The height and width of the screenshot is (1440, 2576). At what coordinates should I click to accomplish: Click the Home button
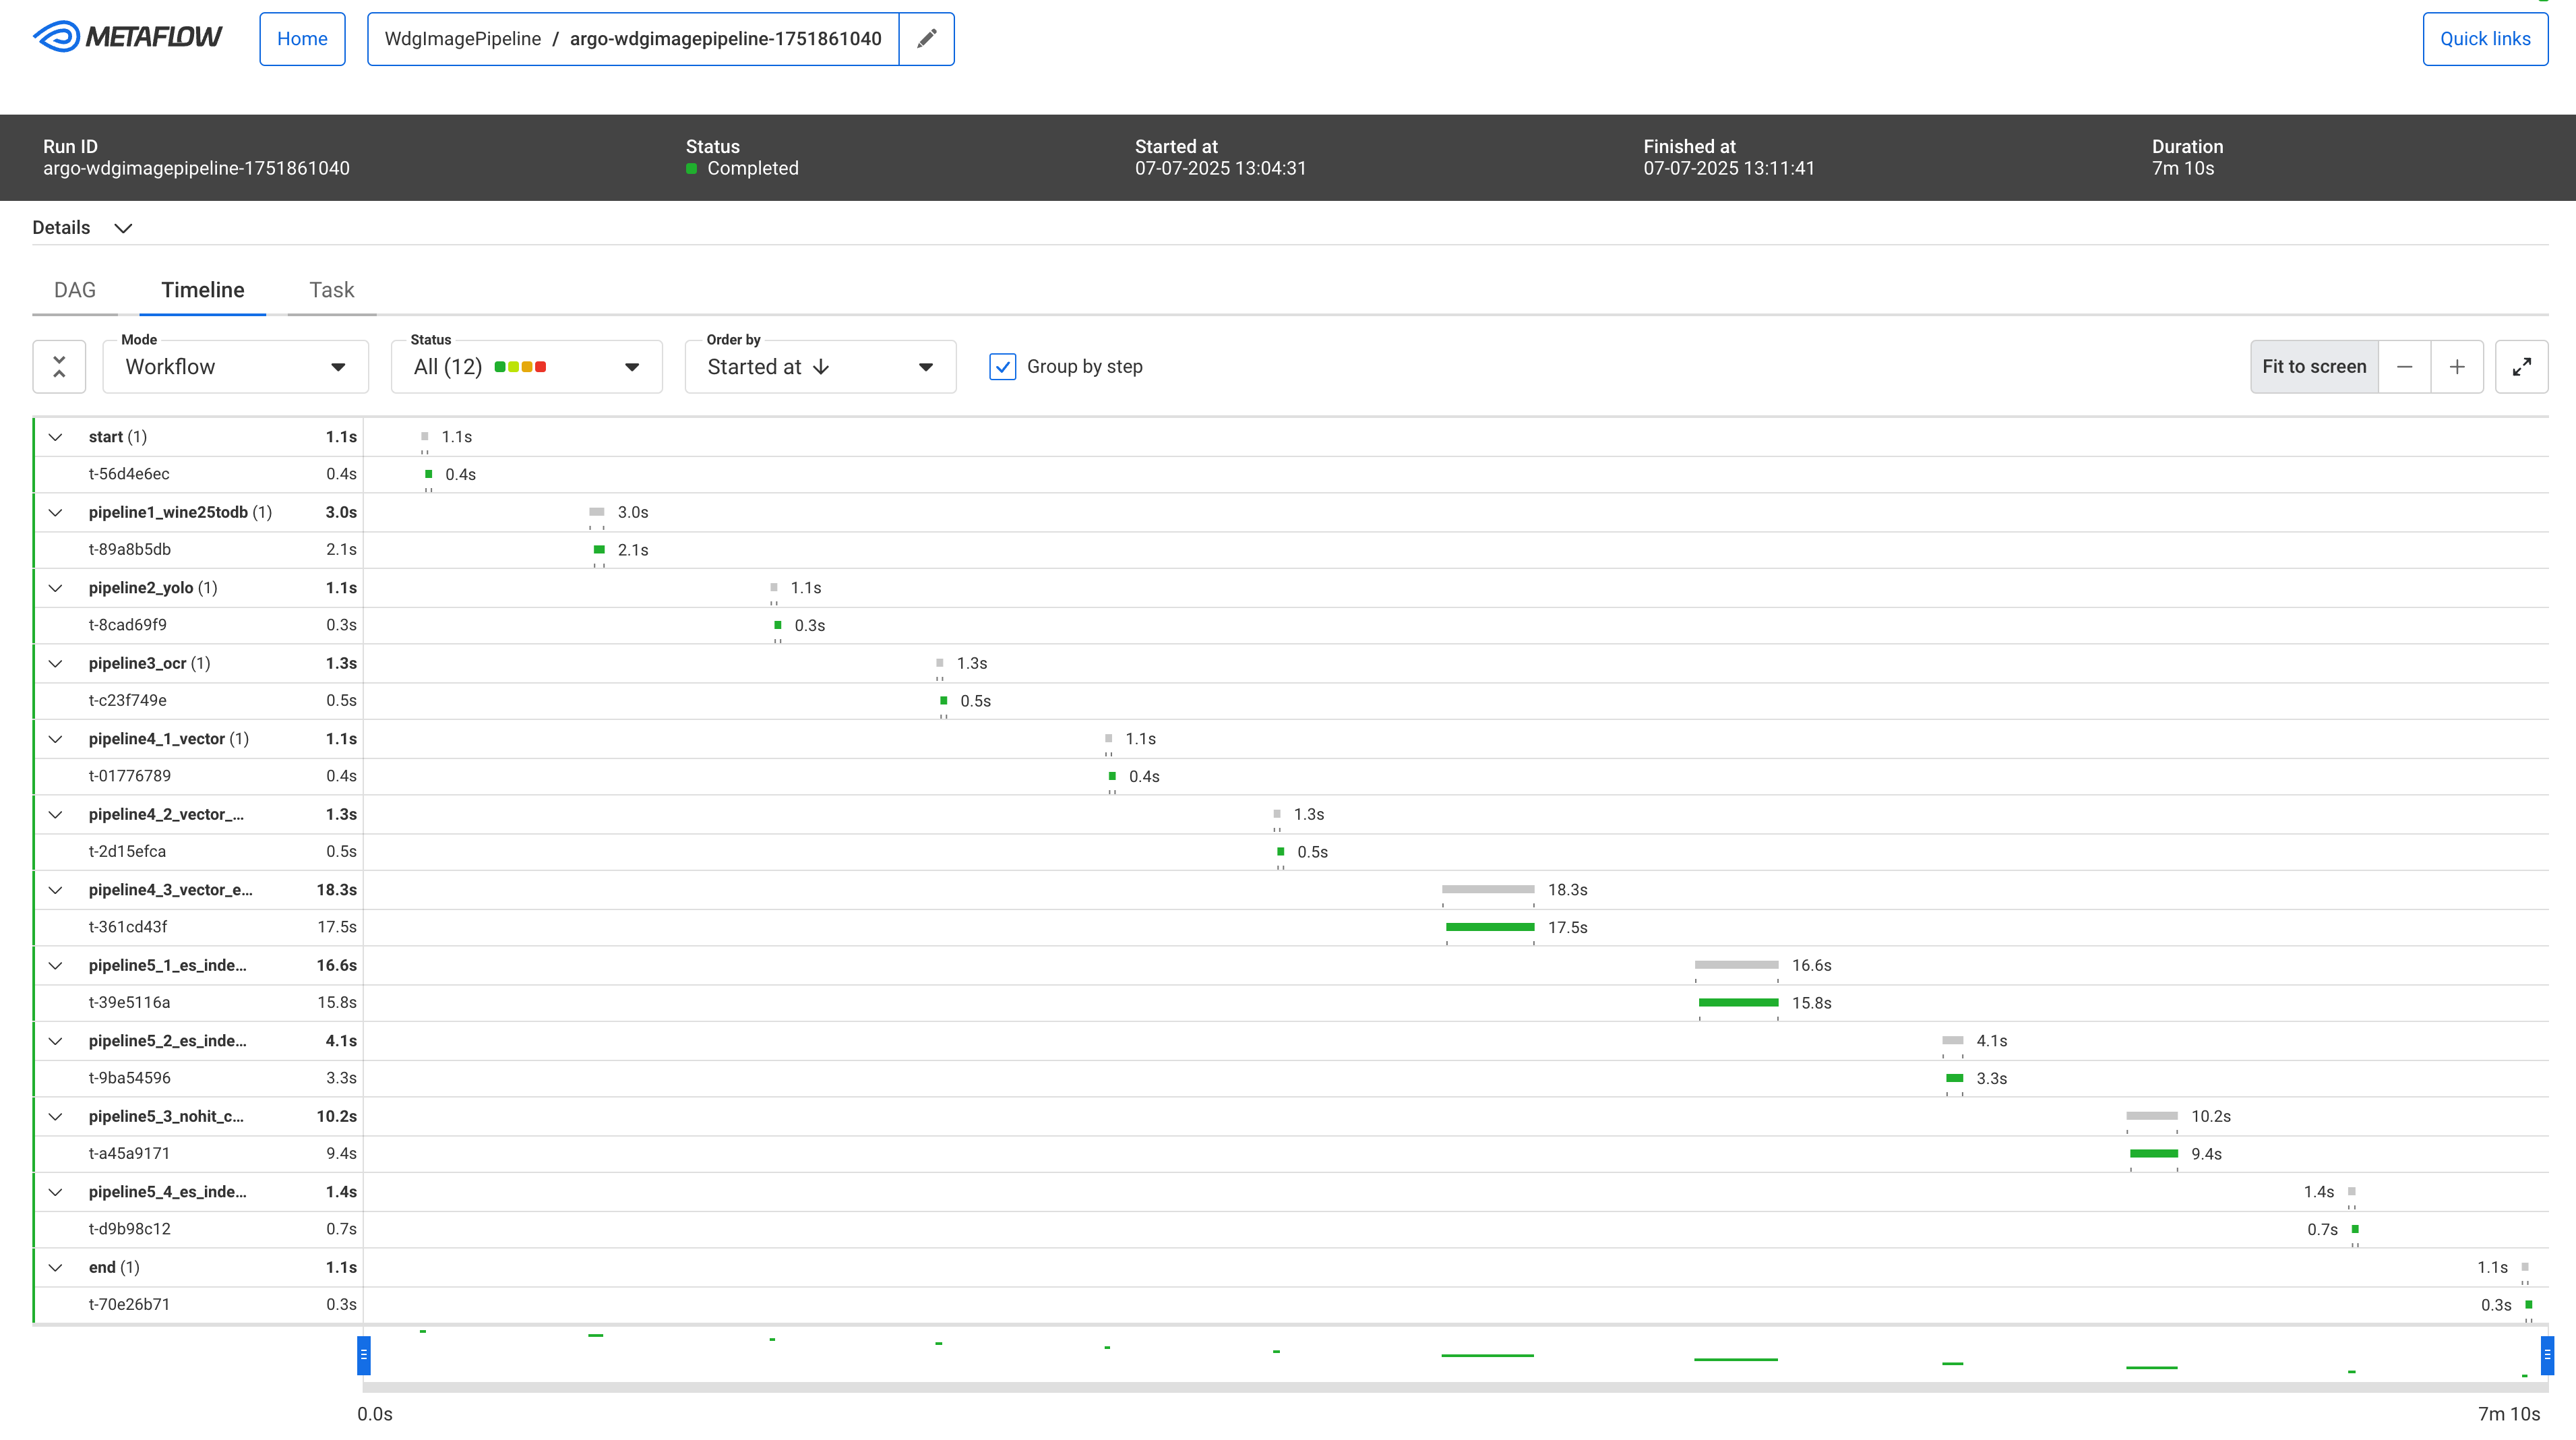tap(302, 39)
